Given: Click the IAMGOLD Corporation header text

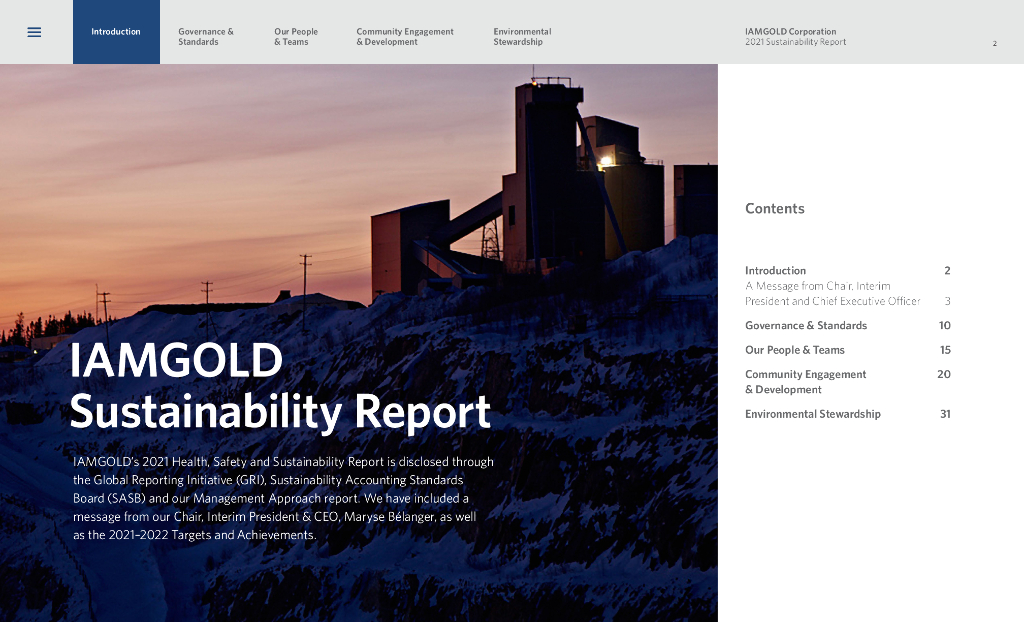Looking at the screenshot, I should pos(790,31).
